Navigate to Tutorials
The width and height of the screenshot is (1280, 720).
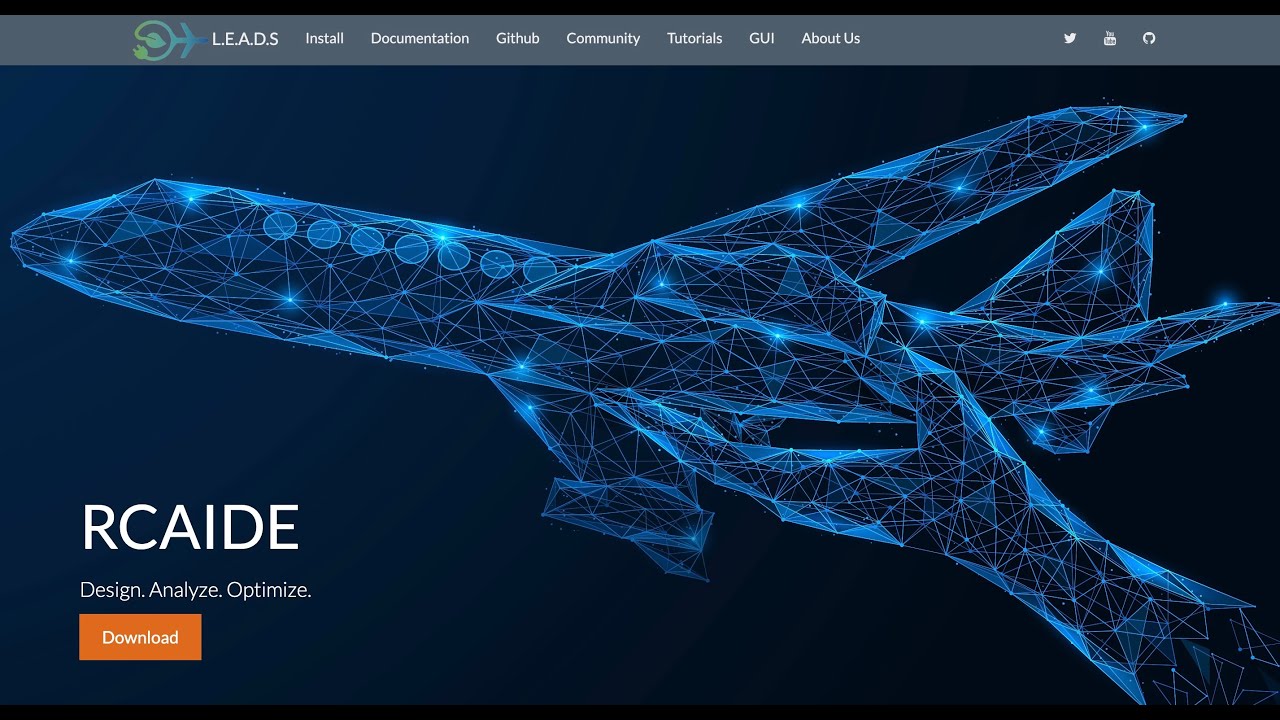point(695,38)
